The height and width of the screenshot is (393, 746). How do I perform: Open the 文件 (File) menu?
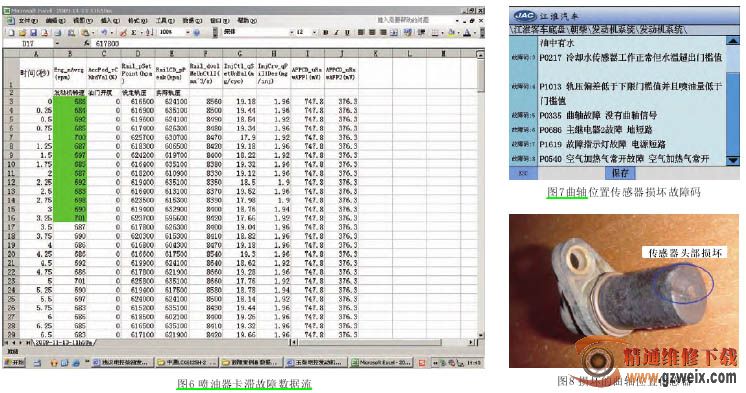(28, 21)
